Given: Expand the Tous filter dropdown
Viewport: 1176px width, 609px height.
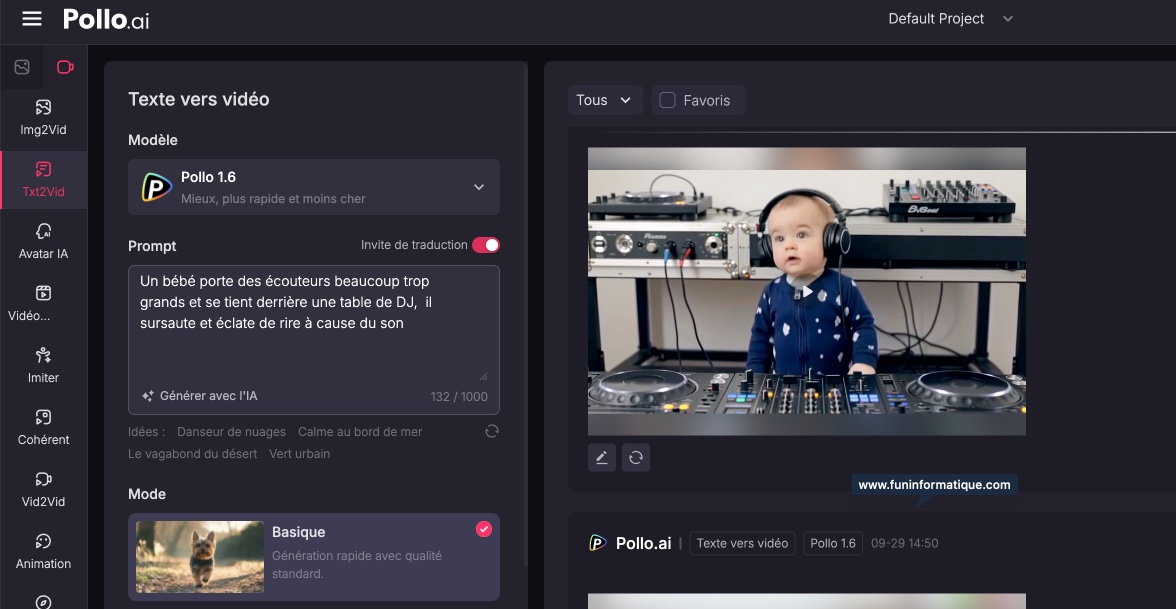Looking at the screenshot, I should tap(604, 100).
